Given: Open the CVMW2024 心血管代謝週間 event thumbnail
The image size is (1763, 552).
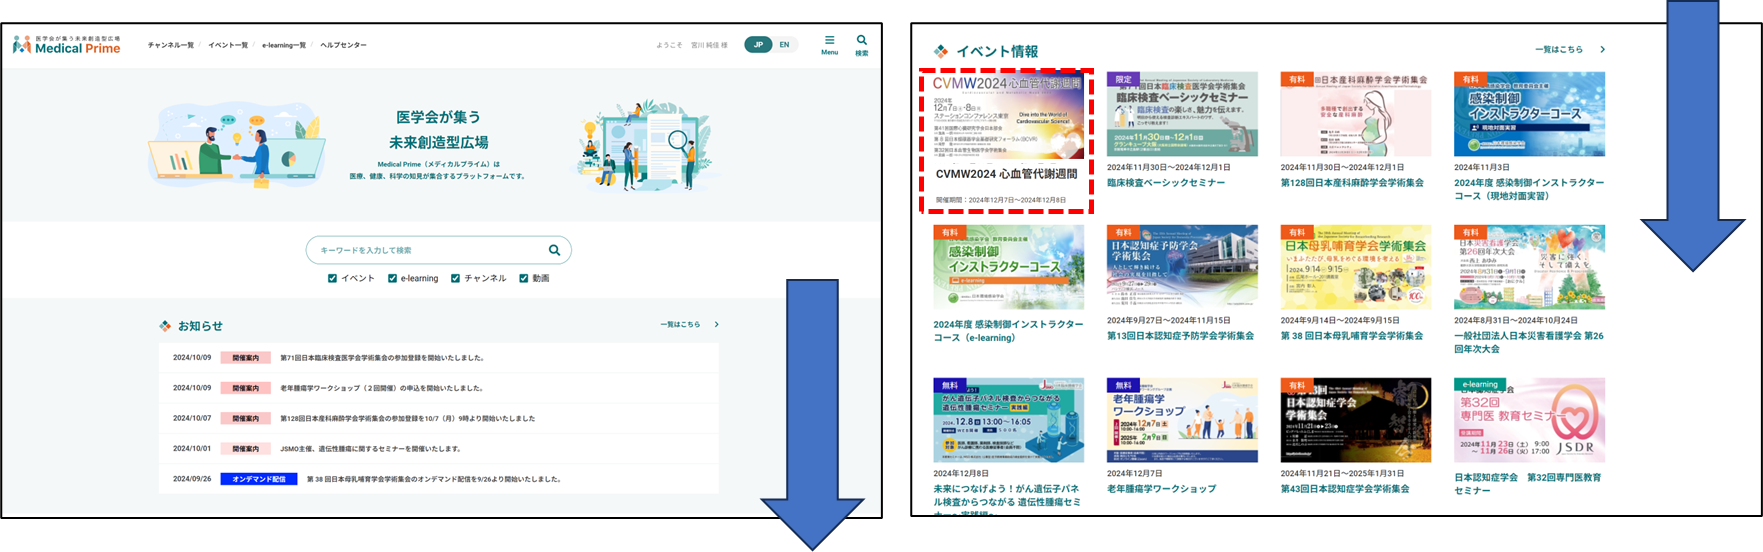Looking at the screenshot, I should (1006, 116).
